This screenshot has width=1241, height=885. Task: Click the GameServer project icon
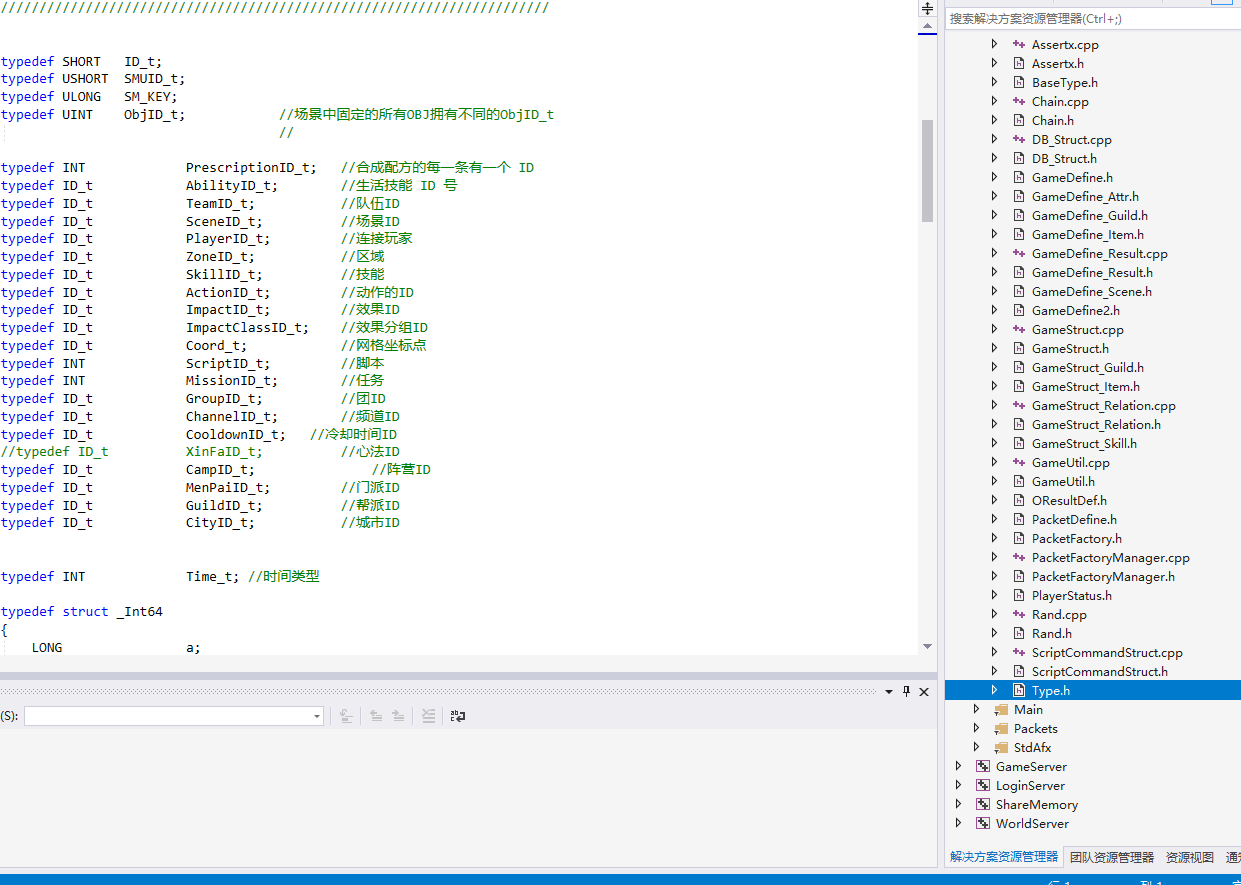(983, 766)
